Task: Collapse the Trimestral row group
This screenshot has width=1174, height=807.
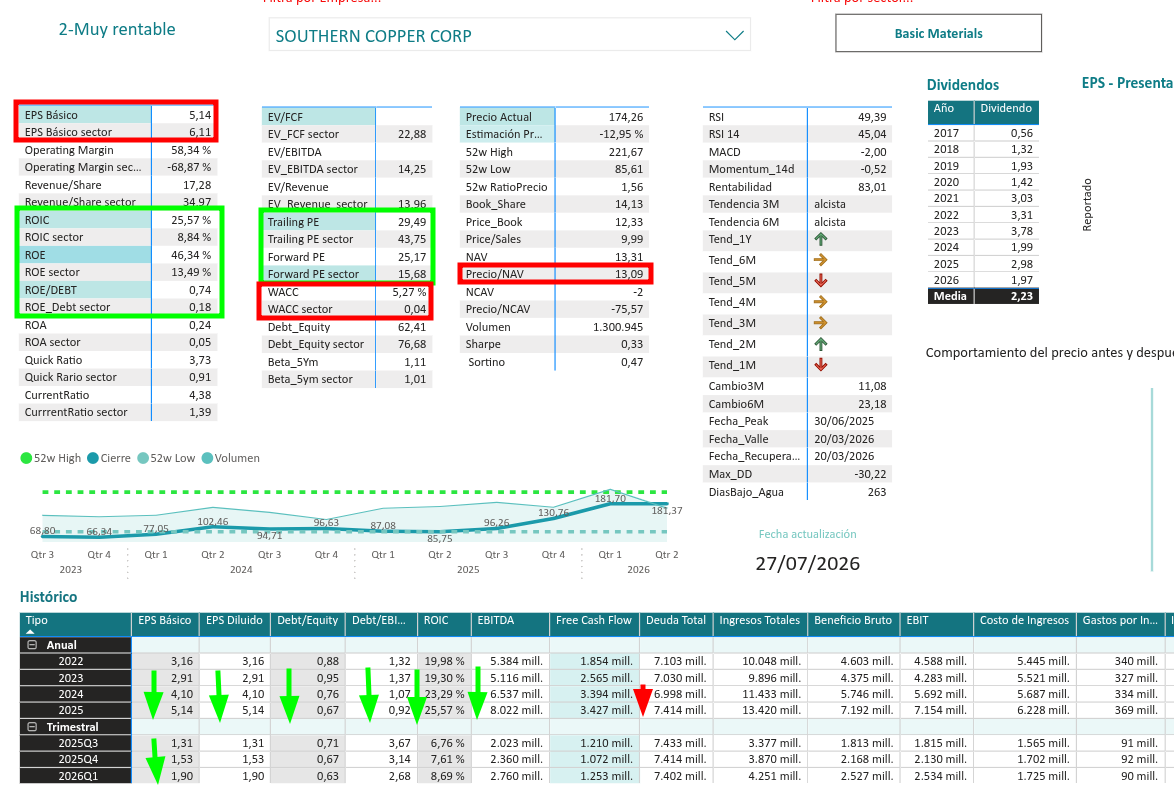Action: (32, 727)
